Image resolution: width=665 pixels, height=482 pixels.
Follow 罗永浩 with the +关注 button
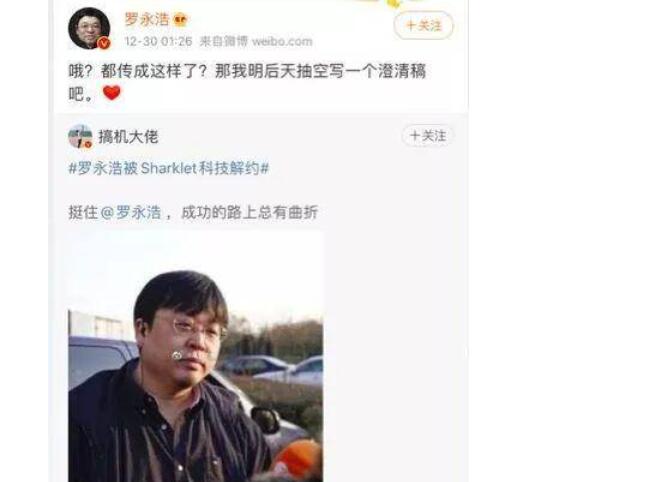click(423, 25)
